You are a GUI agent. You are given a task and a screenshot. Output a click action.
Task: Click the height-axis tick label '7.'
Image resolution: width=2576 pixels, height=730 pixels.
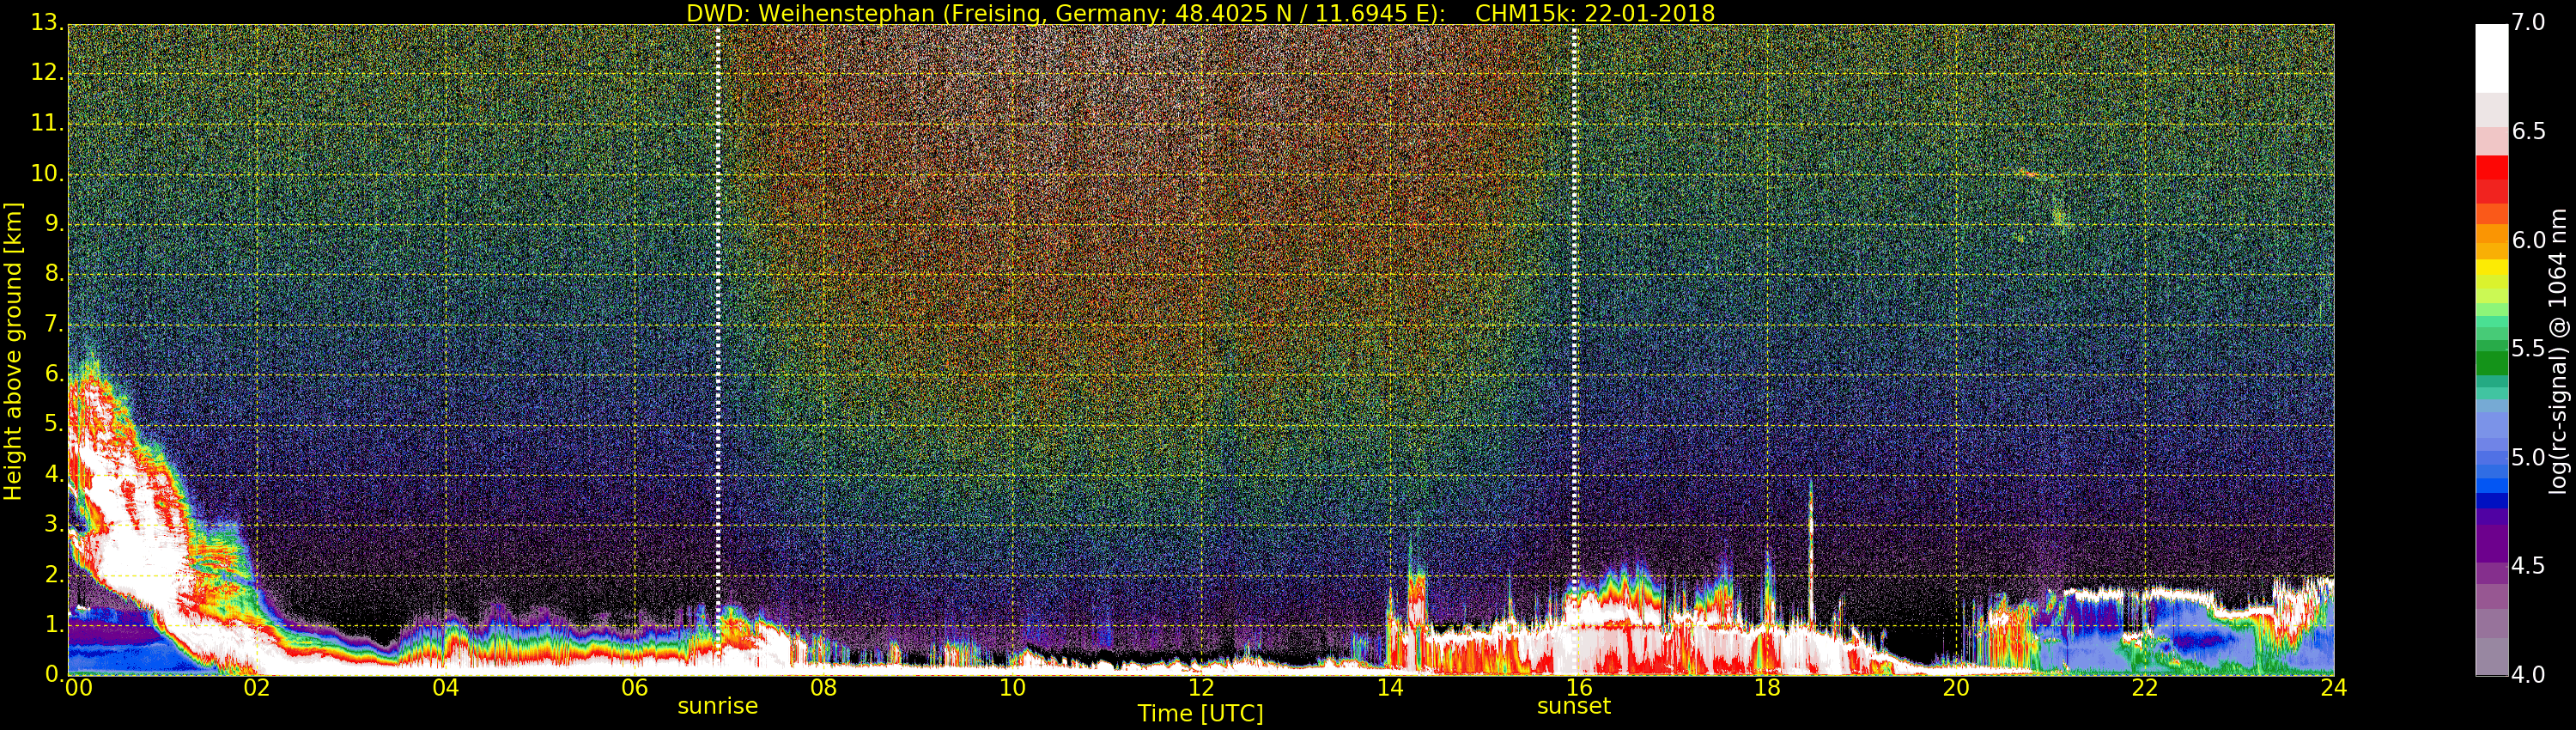tap(54, 323)
